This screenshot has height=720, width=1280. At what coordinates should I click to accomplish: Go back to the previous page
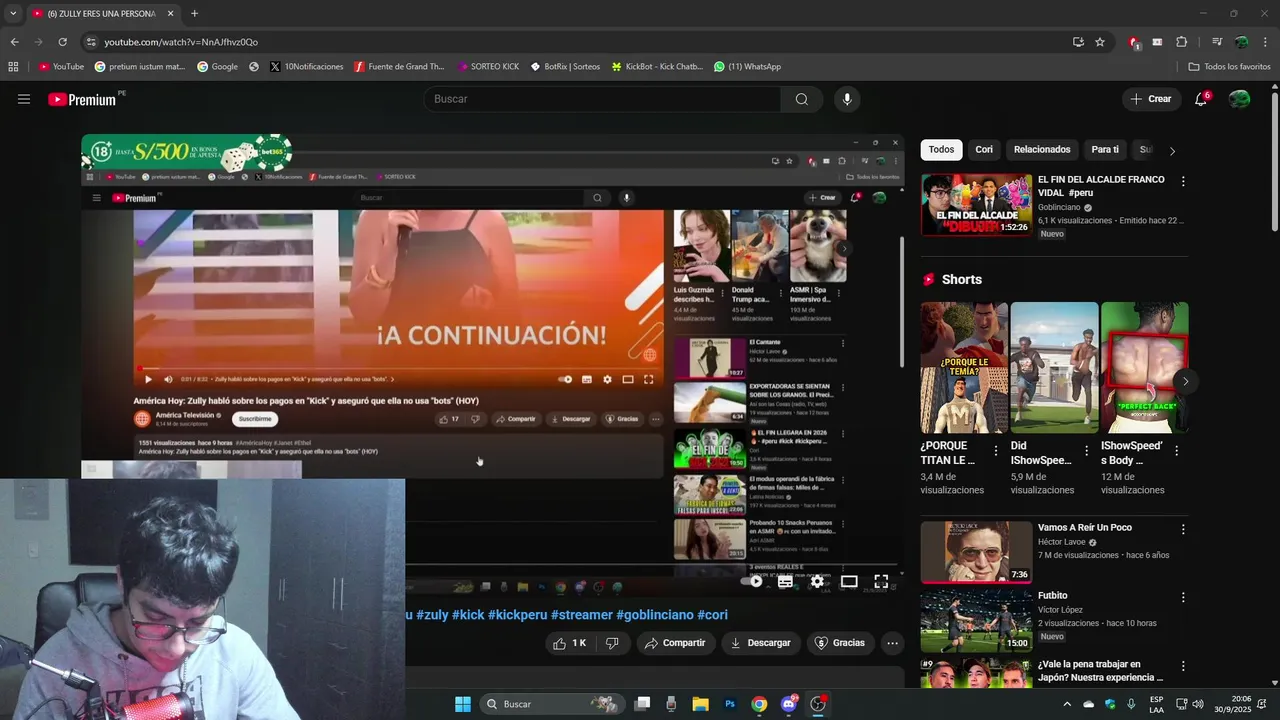pos(14,42)
